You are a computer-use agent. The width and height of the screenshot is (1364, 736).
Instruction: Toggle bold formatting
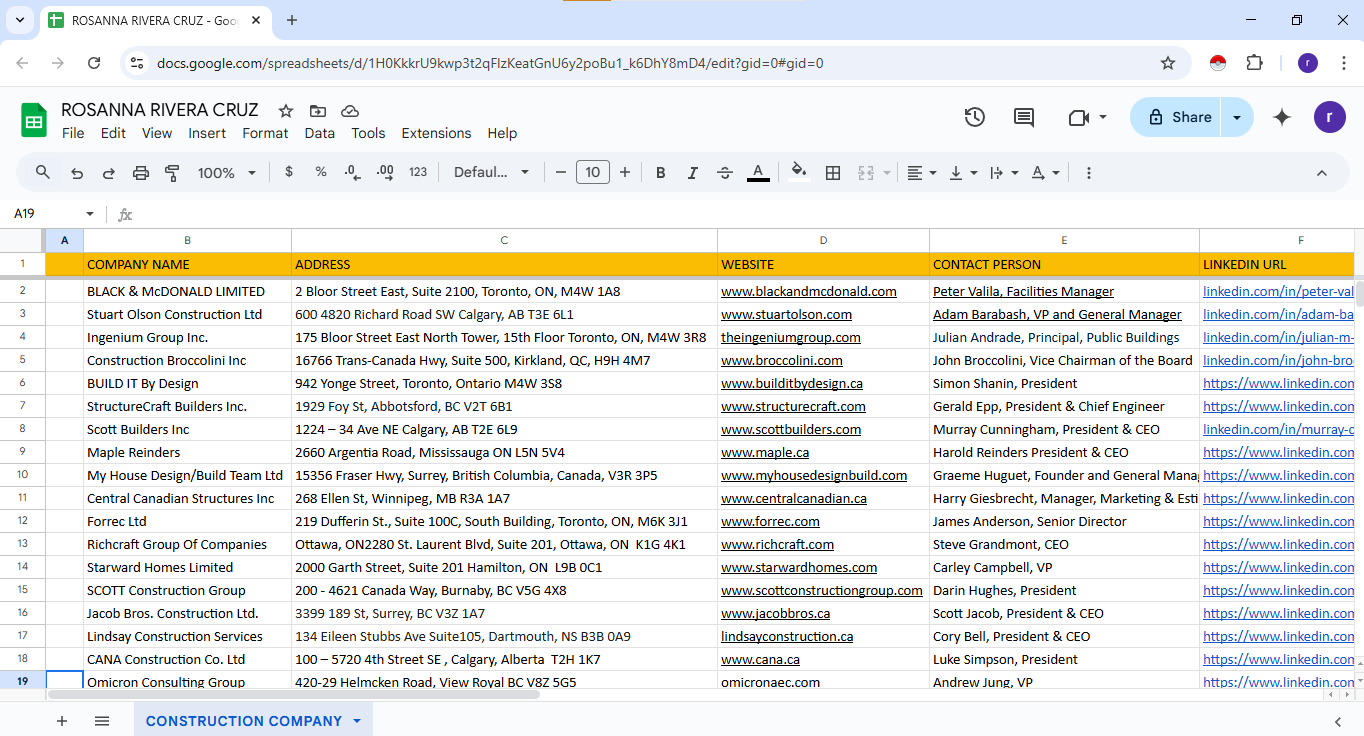(660, 173)
